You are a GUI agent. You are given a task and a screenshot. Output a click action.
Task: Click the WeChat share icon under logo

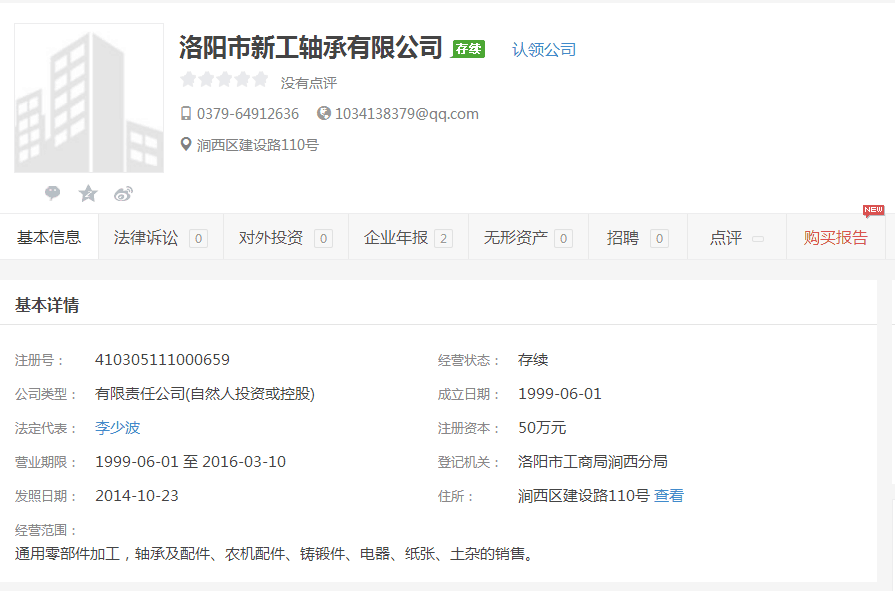coord(53,193)
